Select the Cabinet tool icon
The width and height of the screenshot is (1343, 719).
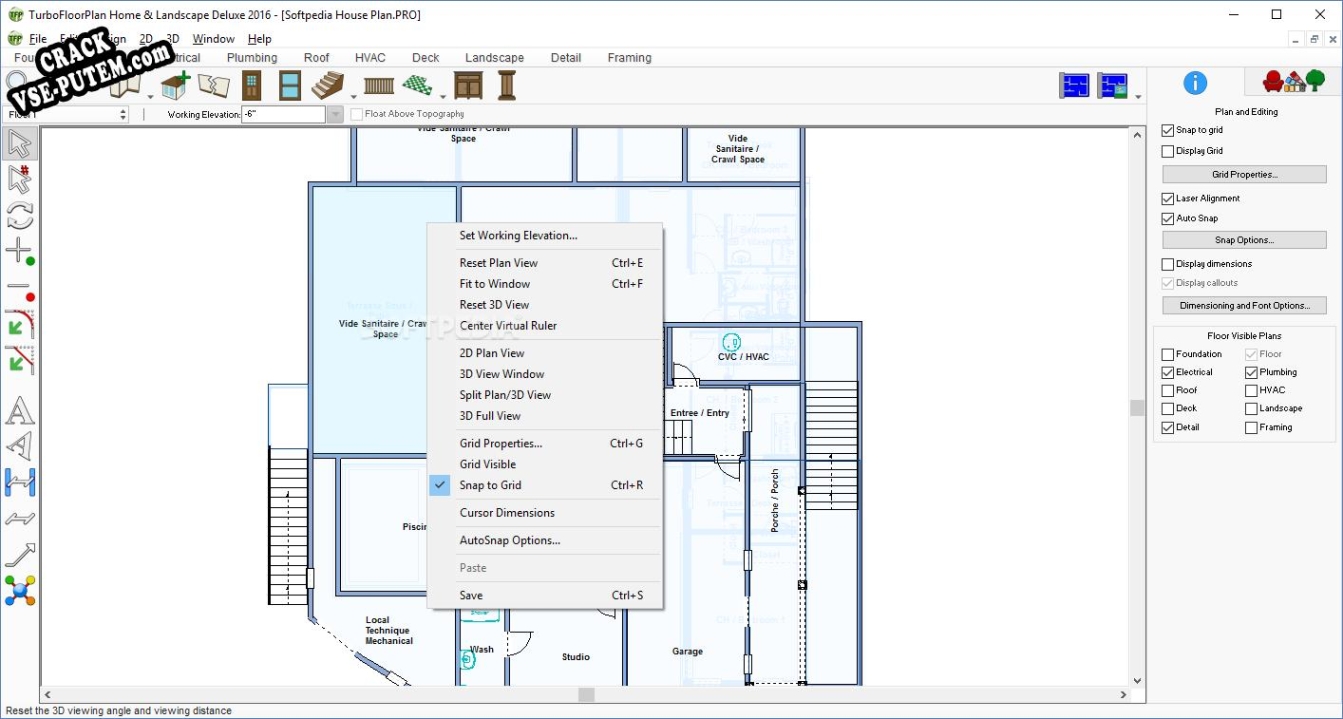click(x=468, y=86)
